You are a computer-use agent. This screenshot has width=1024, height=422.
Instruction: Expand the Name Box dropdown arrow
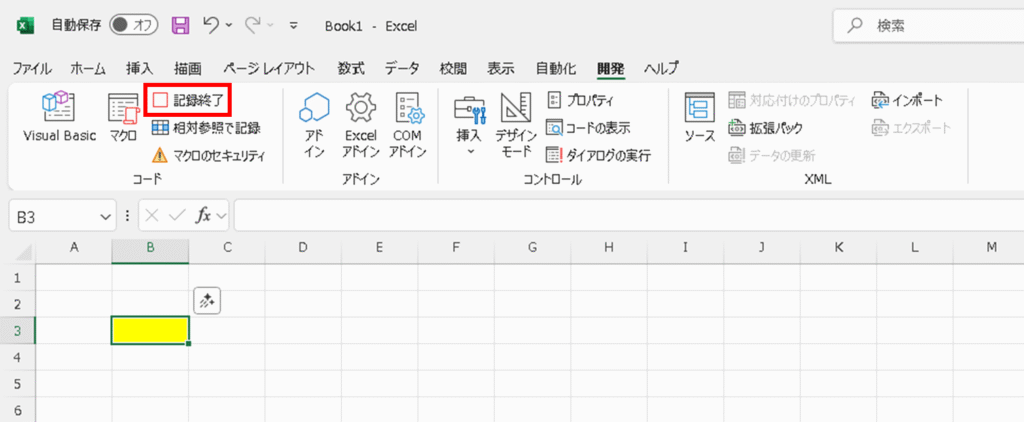point(104,217)
